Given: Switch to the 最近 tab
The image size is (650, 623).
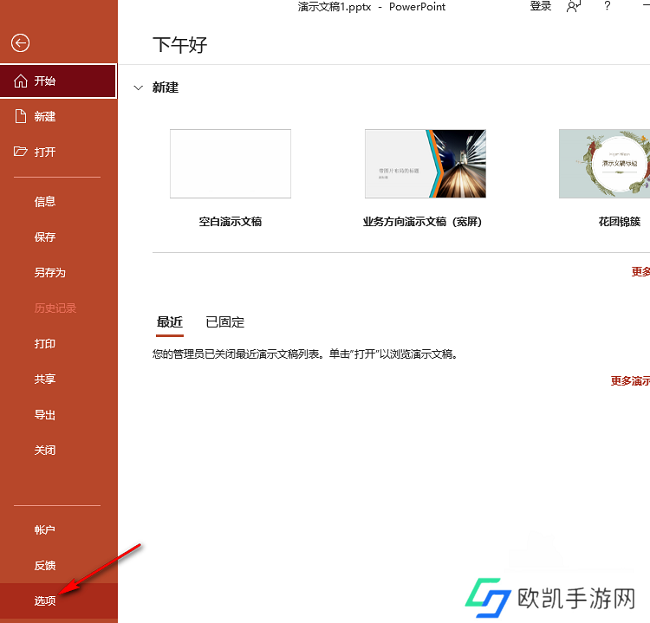Looking at the screenshot, I should (x=170, y=322).
